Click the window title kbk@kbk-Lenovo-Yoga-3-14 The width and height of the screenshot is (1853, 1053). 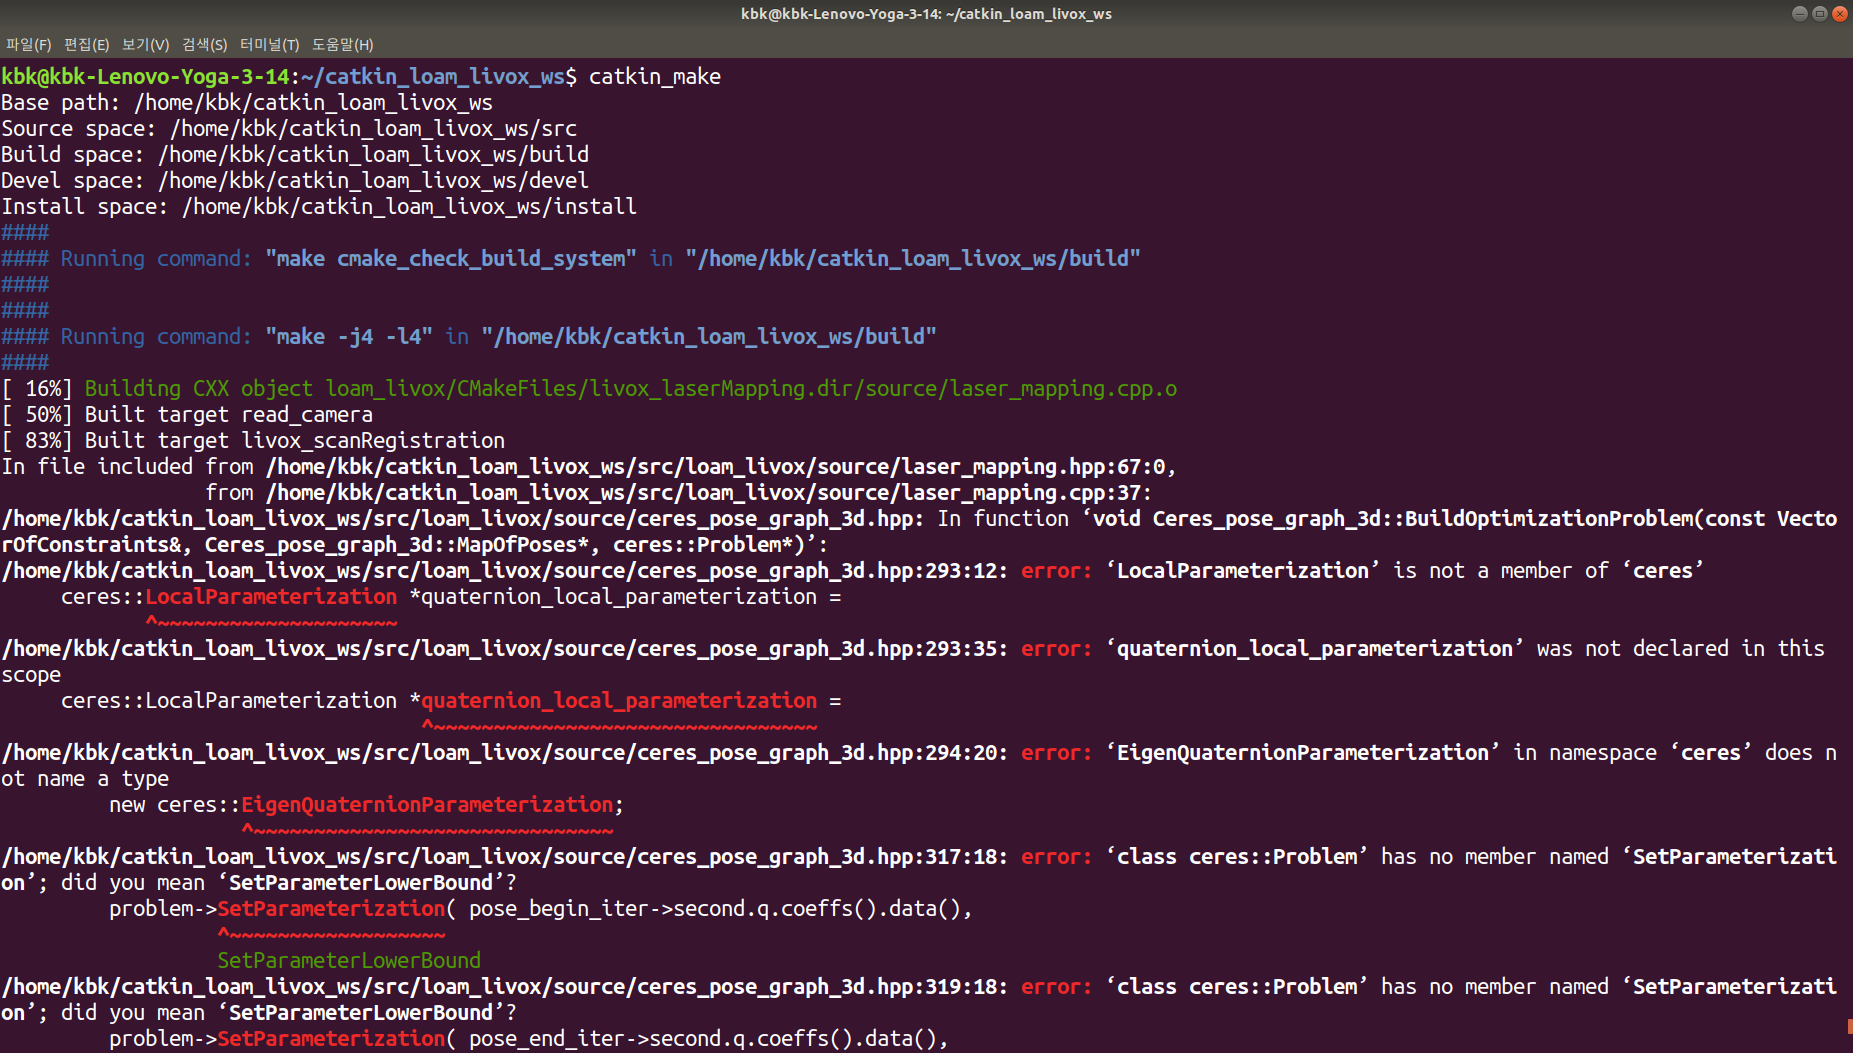(x=926, y=14)
